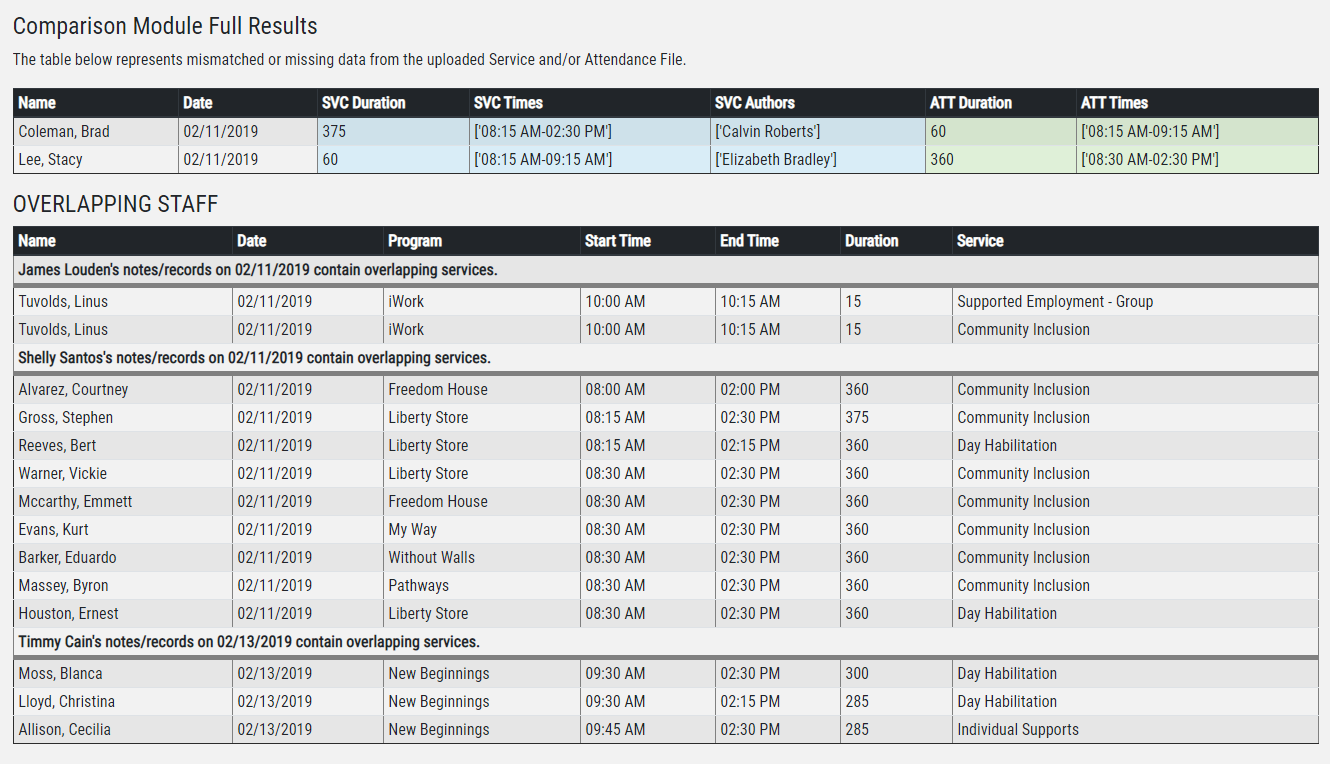Select ATT Duration value in Lee, Stacy row
This screenshot has width=1330, height=764.
[1001, 160]
